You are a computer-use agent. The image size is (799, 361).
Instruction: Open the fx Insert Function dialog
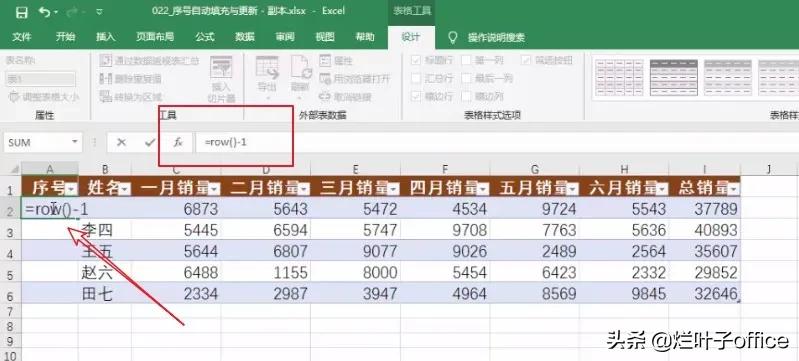point(178,143)
